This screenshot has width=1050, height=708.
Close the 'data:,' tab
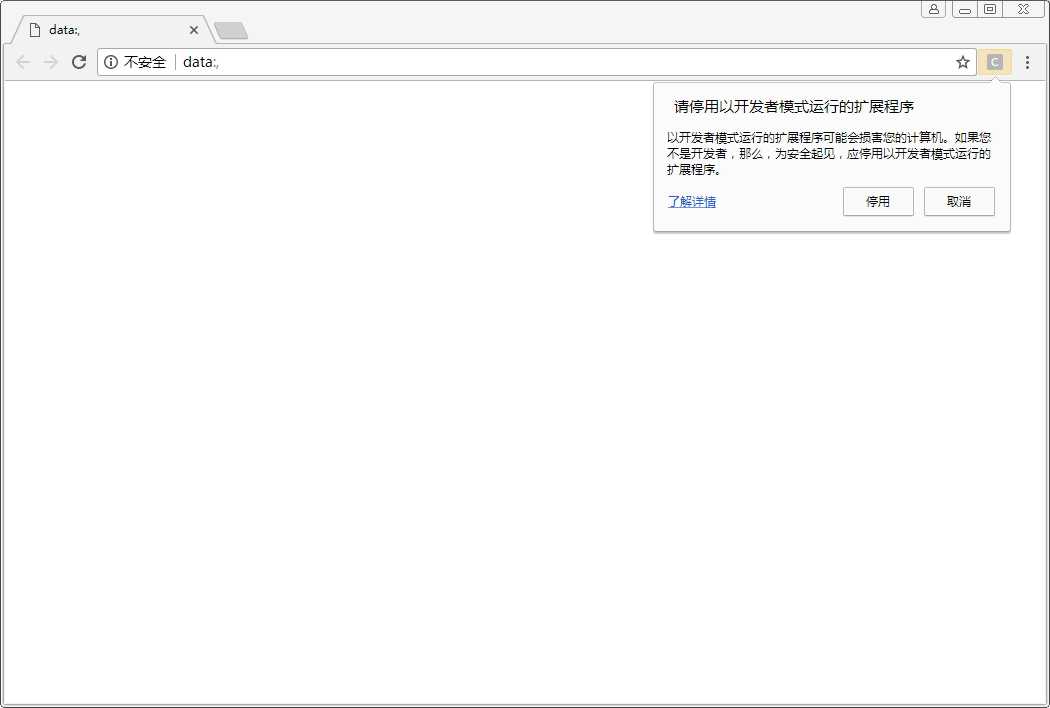[194, 30]
